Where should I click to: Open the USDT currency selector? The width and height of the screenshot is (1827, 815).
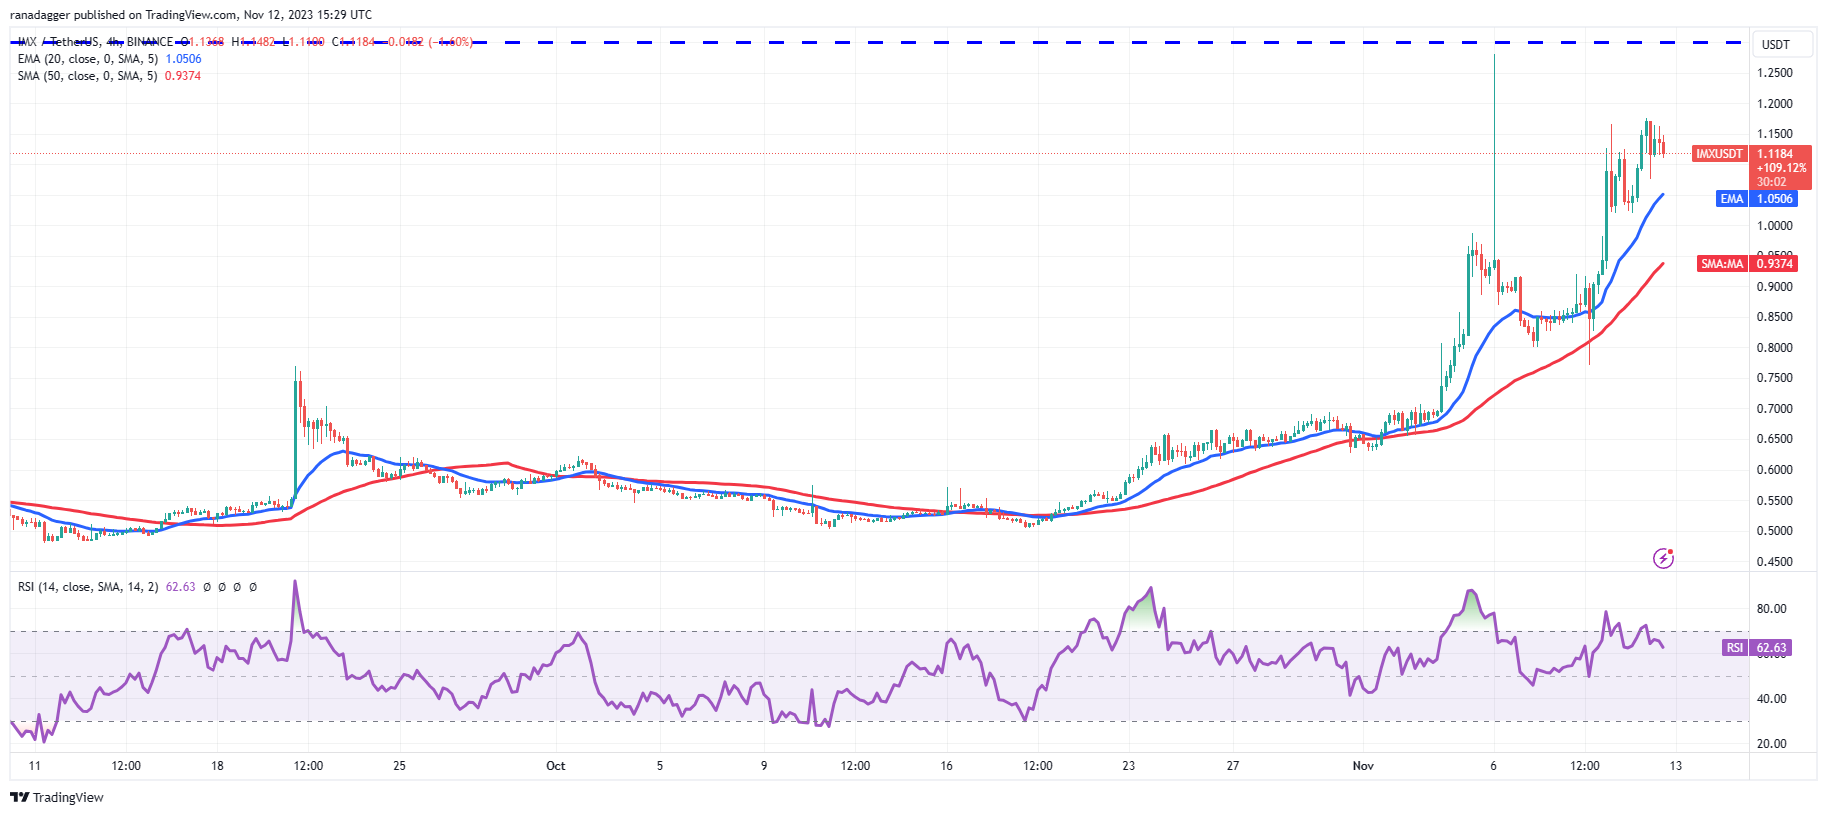[1775, 45]
